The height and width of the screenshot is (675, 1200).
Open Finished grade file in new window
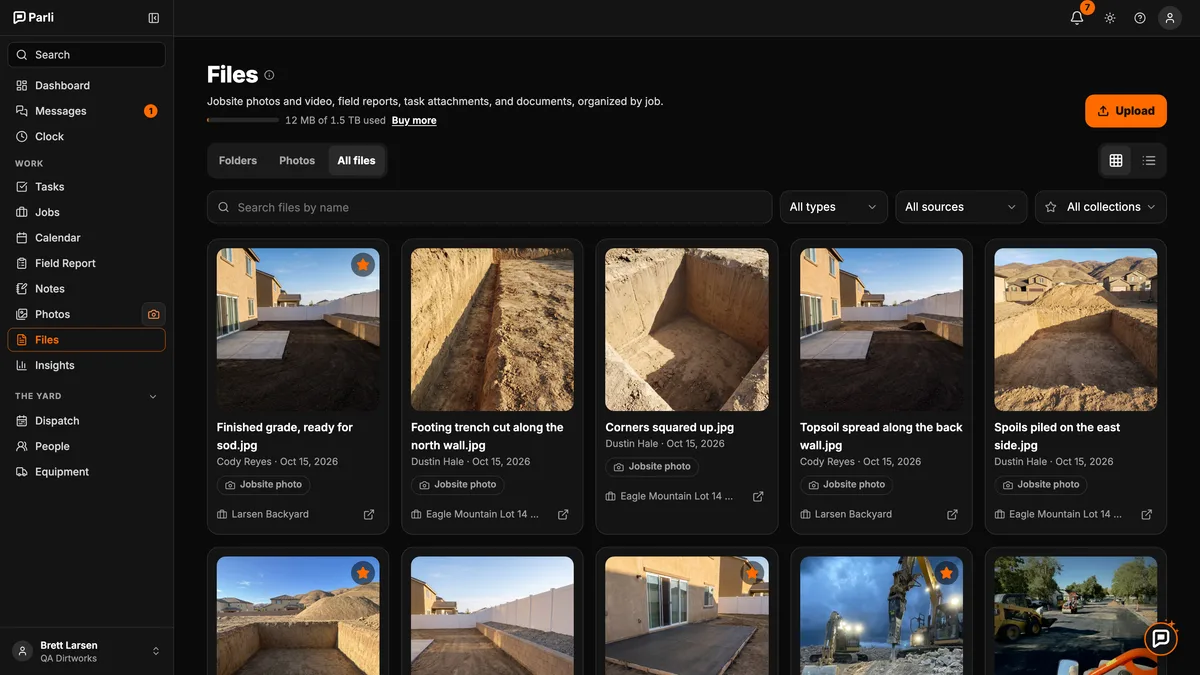[x=369, y=514]
